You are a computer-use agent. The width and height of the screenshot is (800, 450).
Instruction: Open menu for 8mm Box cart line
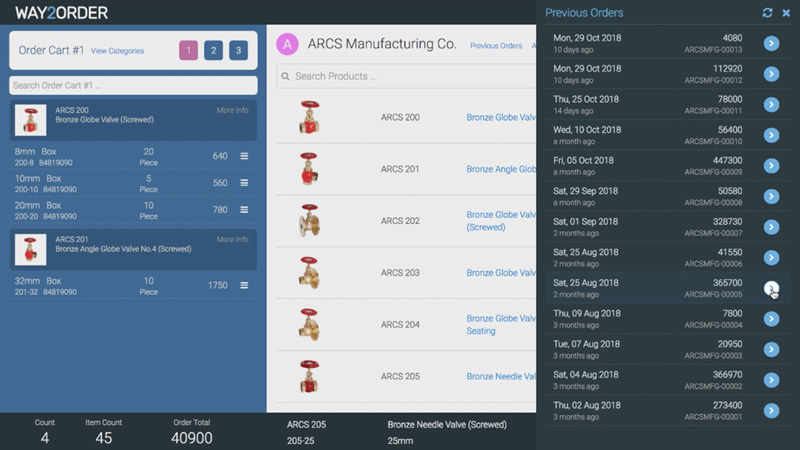[x=244, y=156]
